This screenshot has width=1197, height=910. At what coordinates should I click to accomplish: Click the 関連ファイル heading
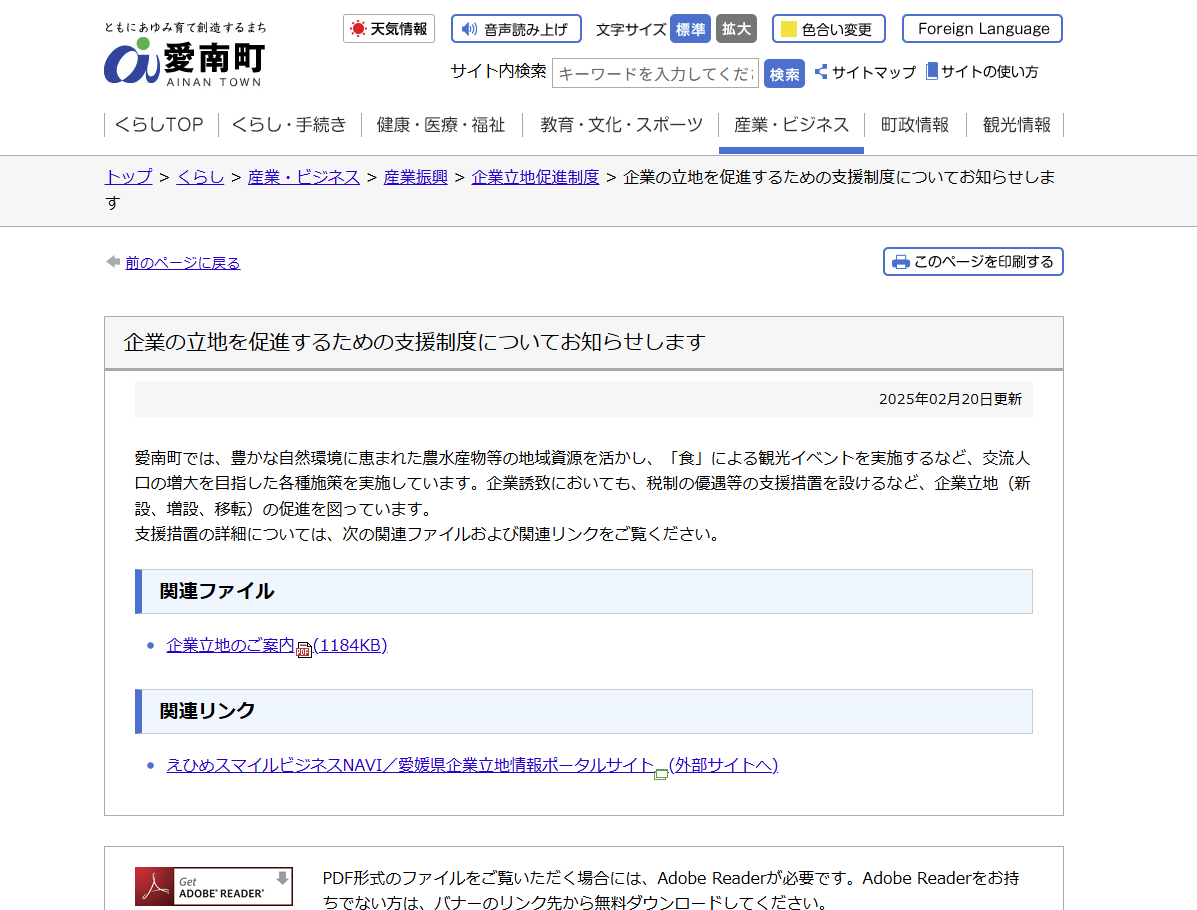point(217,591)
